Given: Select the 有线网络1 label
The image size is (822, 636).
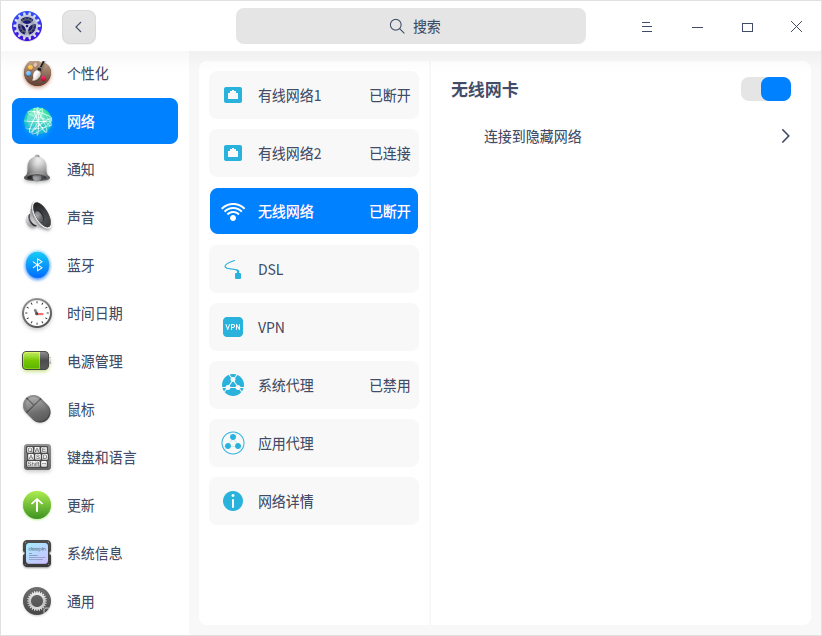Looking at the screenshot, I should pos(289,96).
